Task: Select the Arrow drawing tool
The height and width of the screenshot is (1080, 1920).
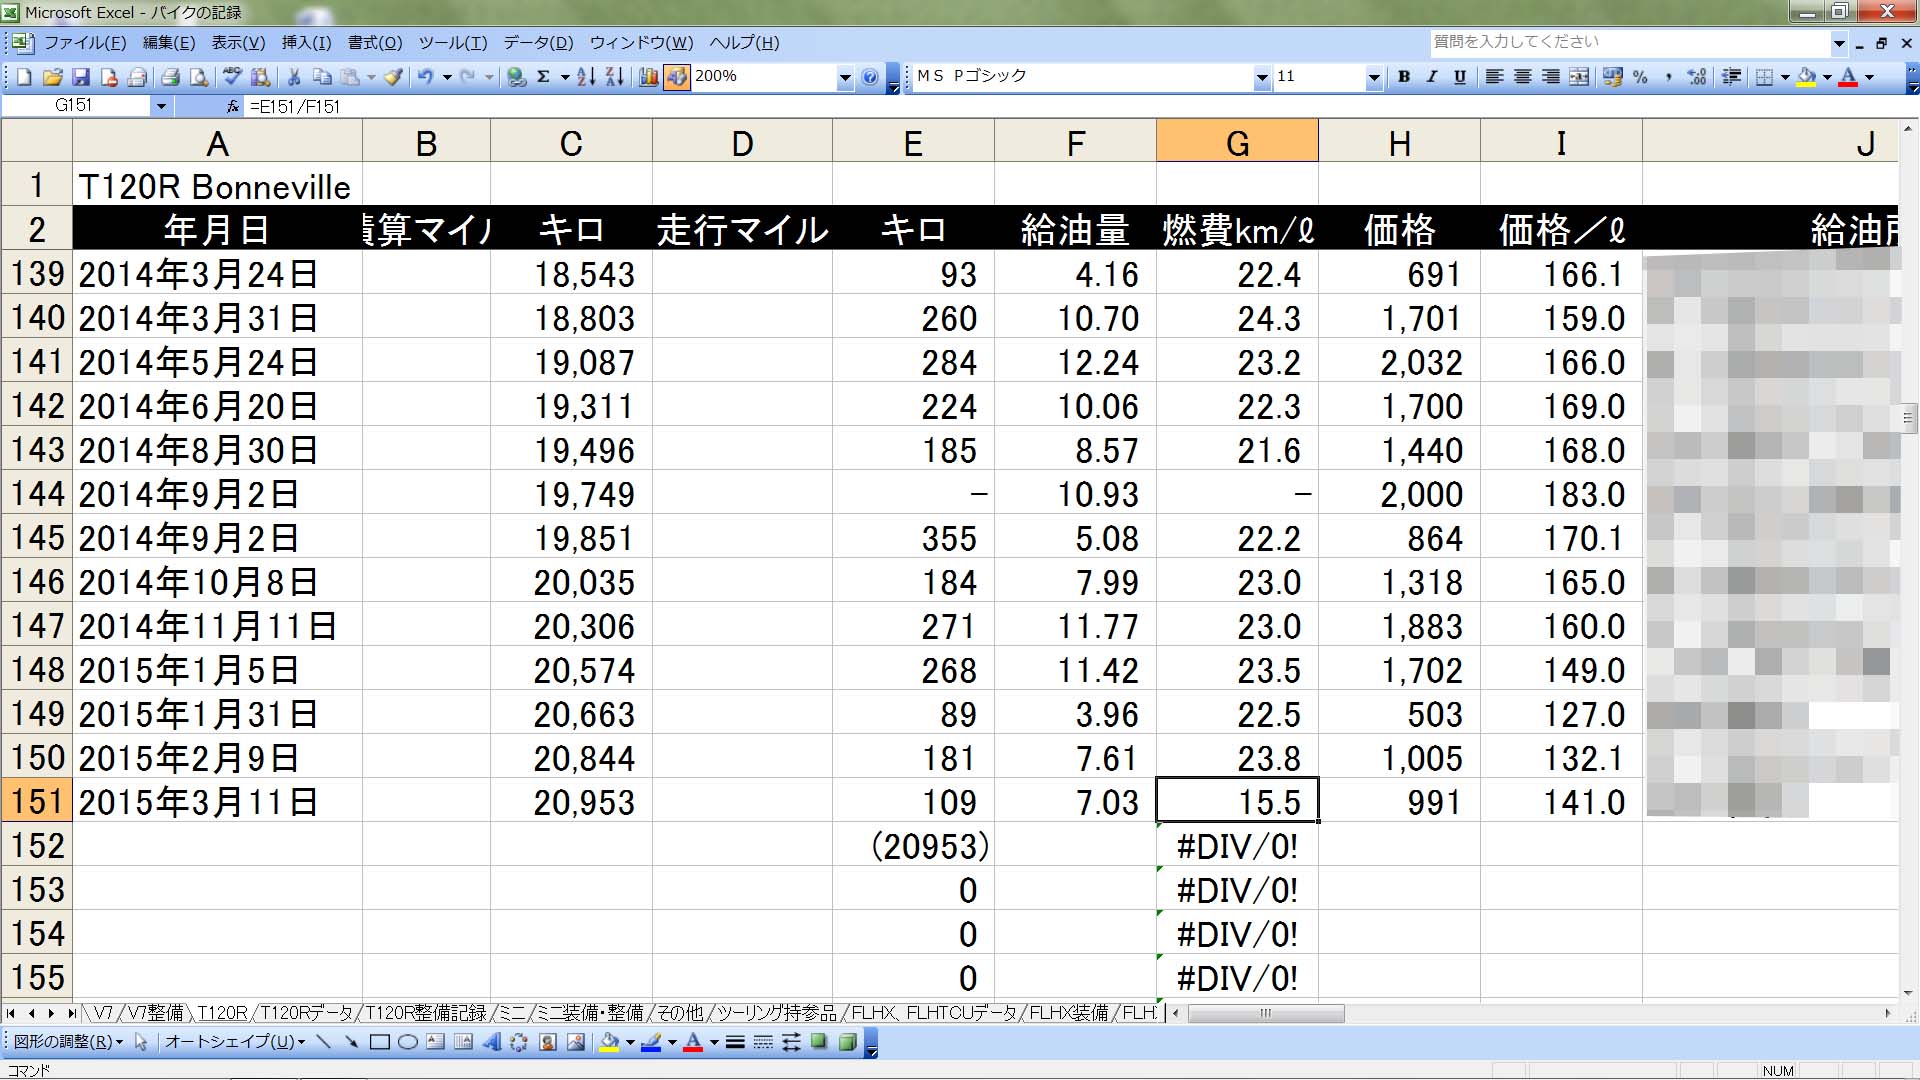Action: [351, 1042]
